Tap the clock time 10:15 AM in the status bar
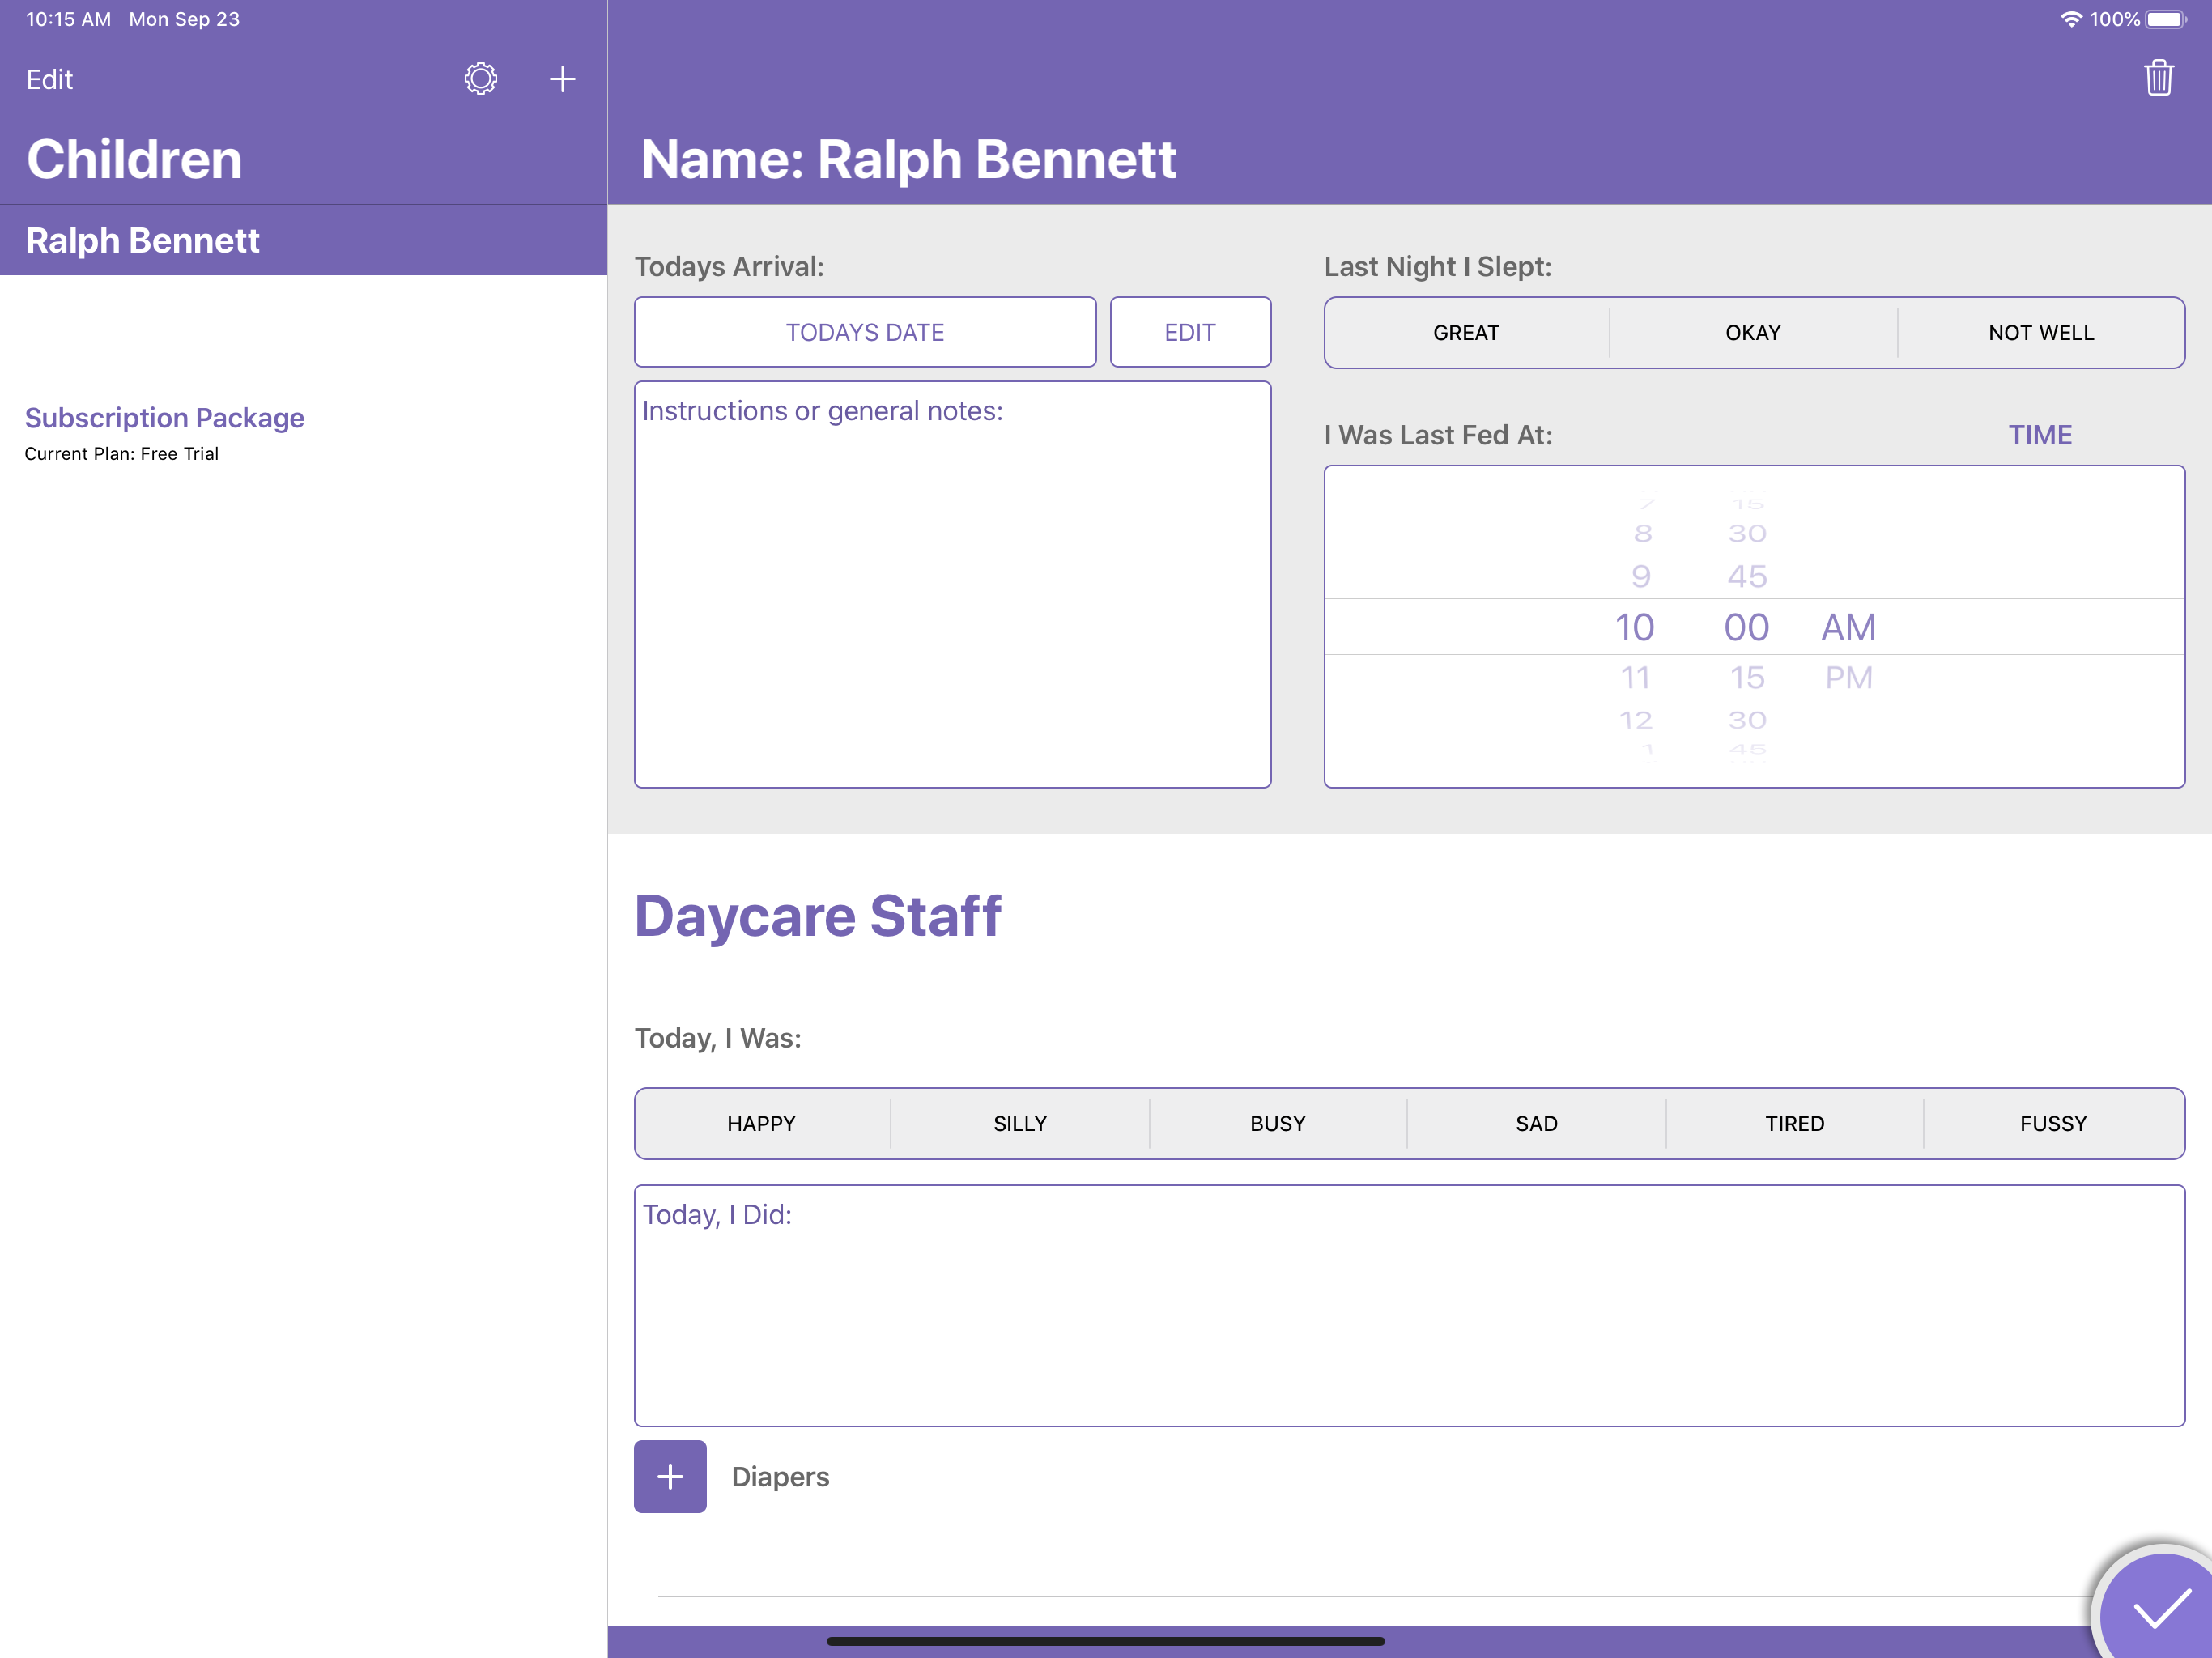2212x1658 pixels. pyautogui.click(x=68, y=19)
